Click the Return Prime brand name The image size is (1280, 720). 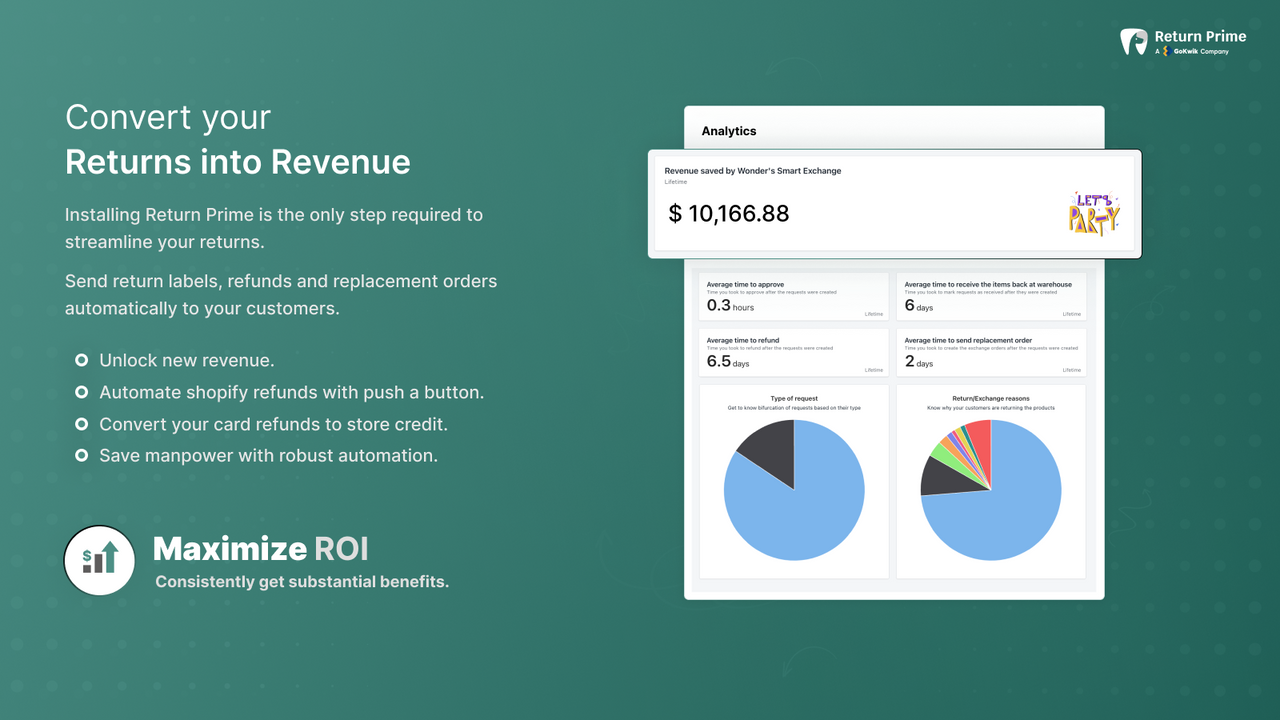(x=1201, y=37)
